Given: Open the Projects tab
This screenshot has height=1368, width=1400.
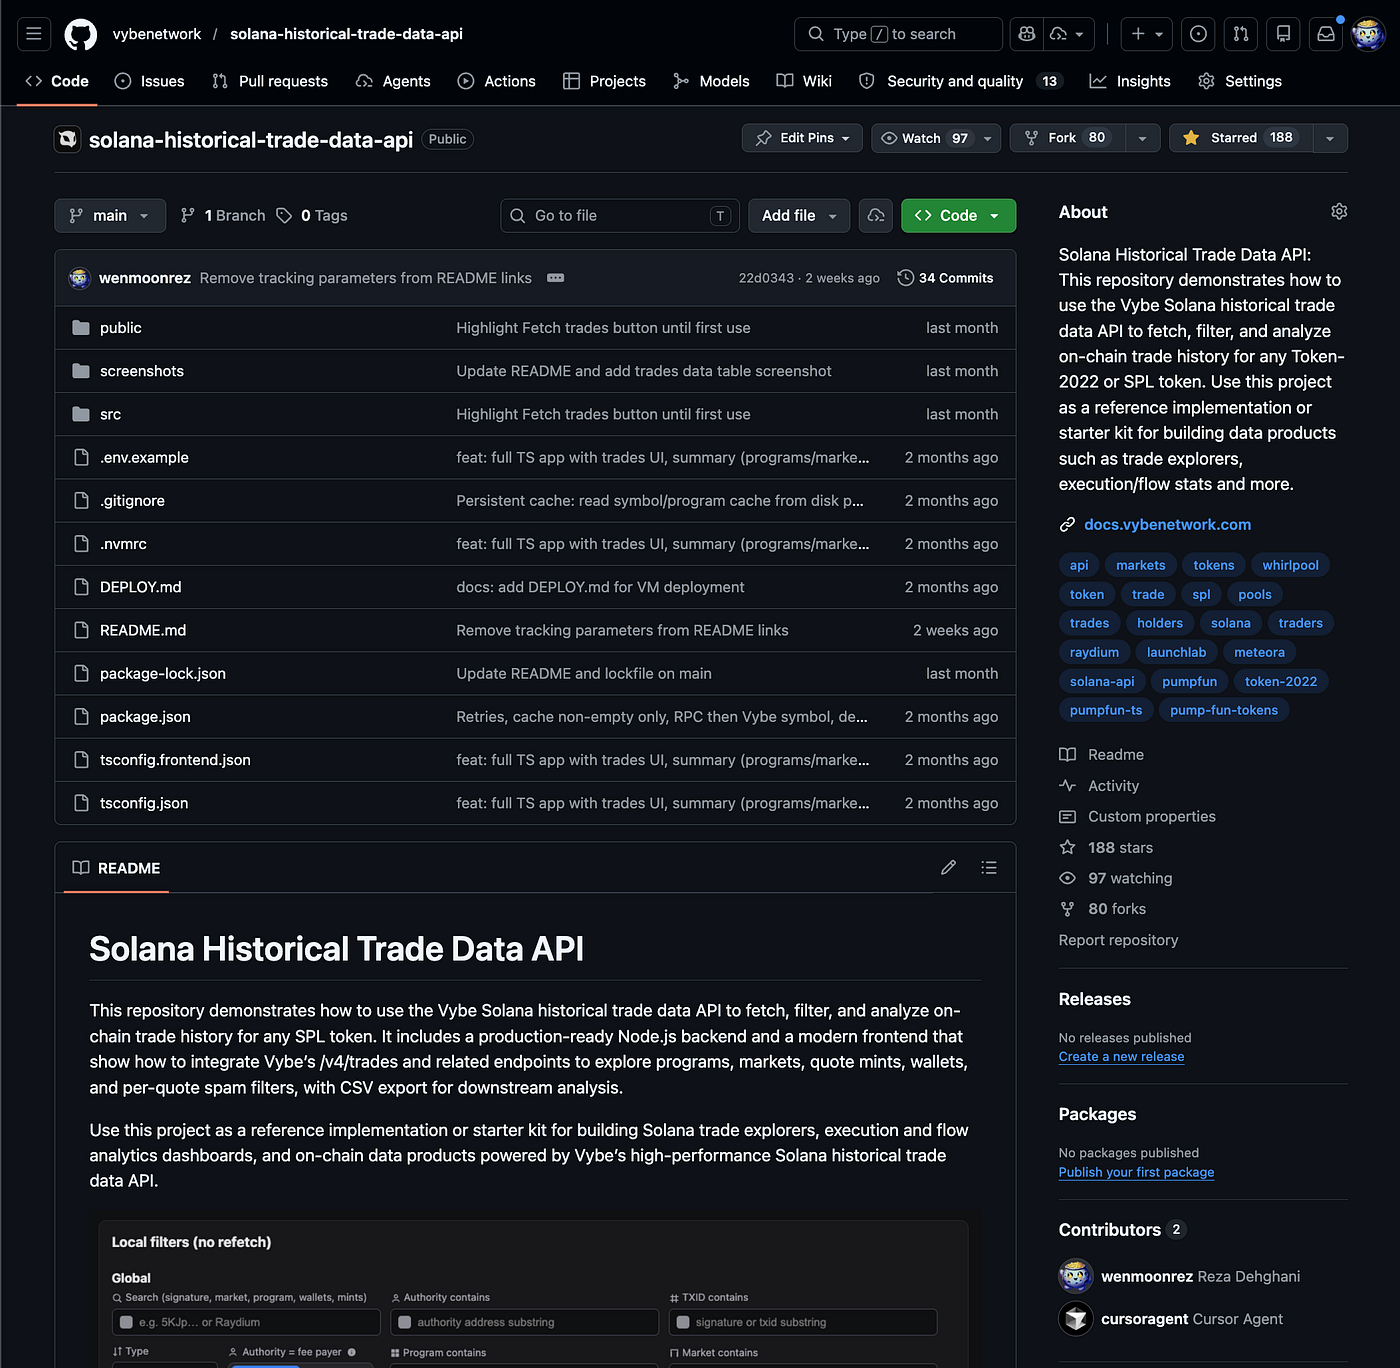Looking at the screenshot, I should tap(604, 81).
